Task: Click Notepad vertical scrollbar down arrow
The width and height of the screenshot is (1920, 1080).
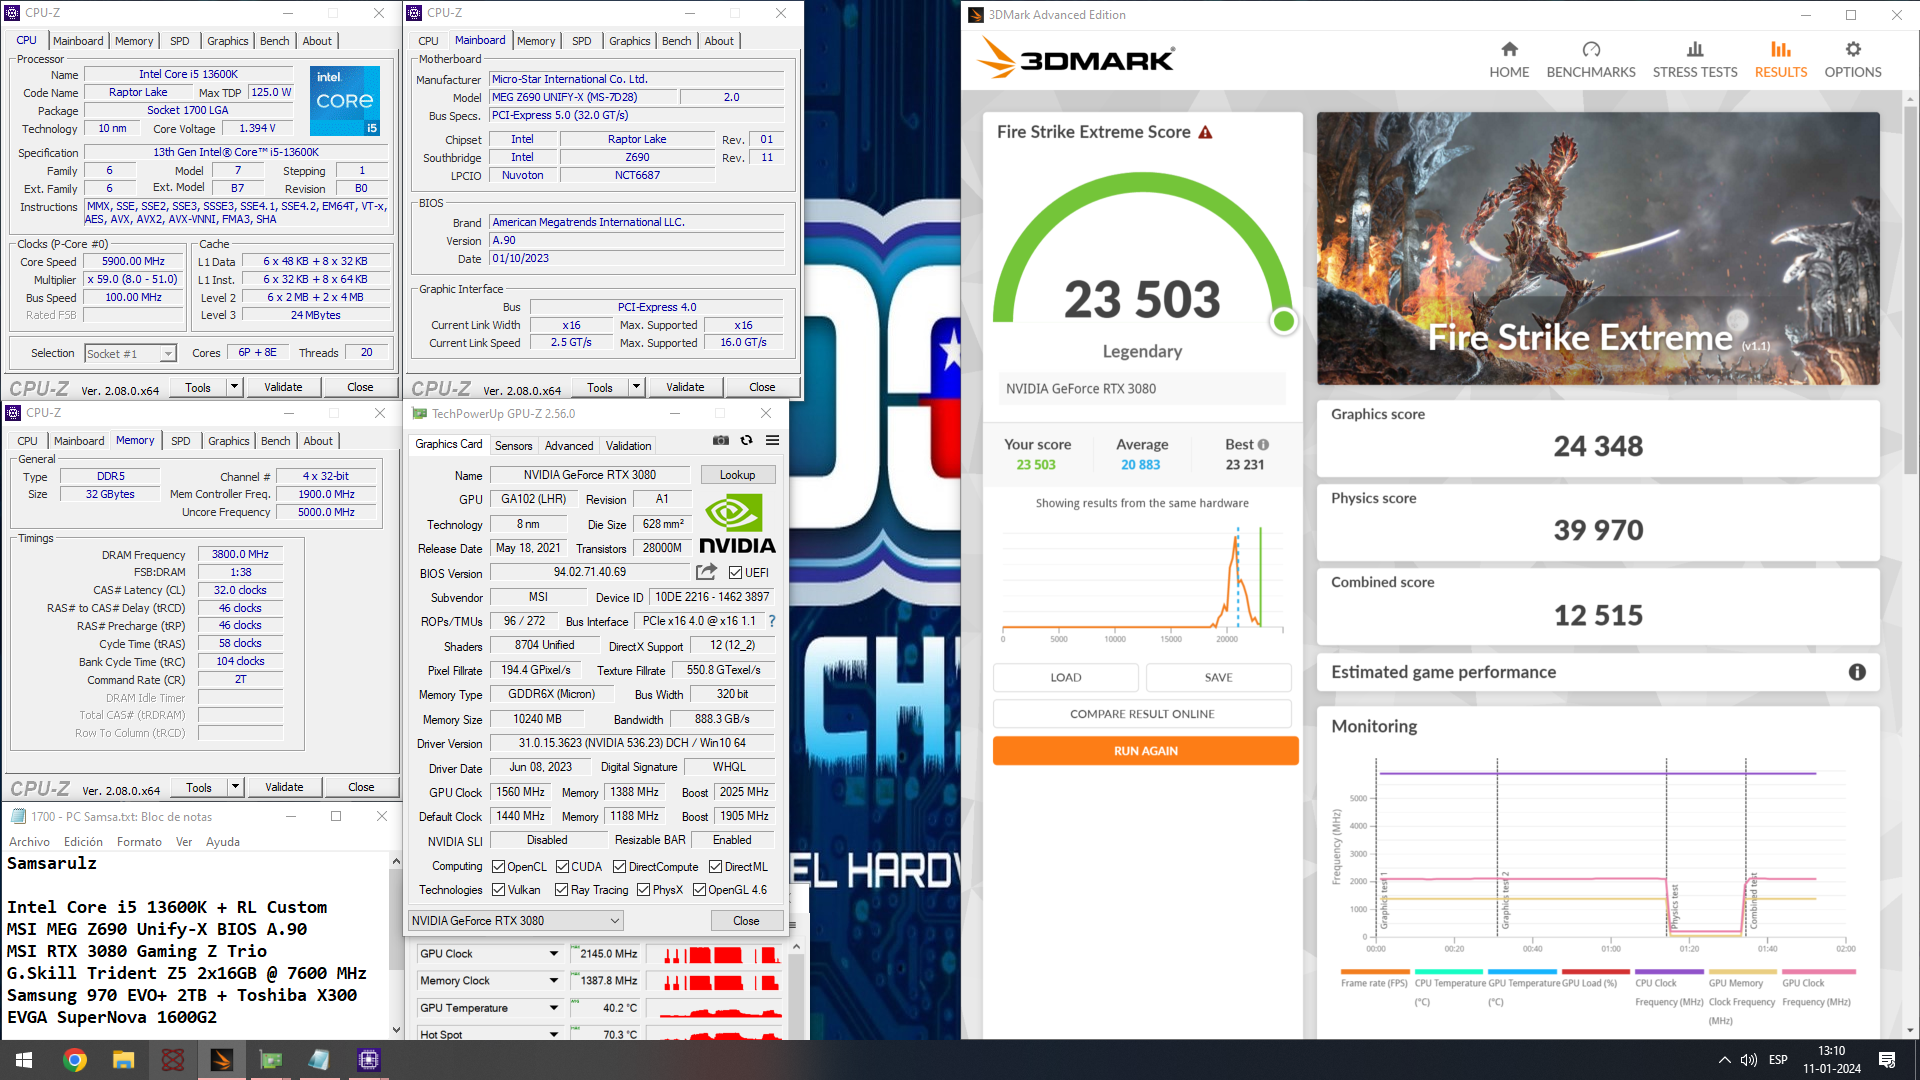Action: tap(396, 1030)
